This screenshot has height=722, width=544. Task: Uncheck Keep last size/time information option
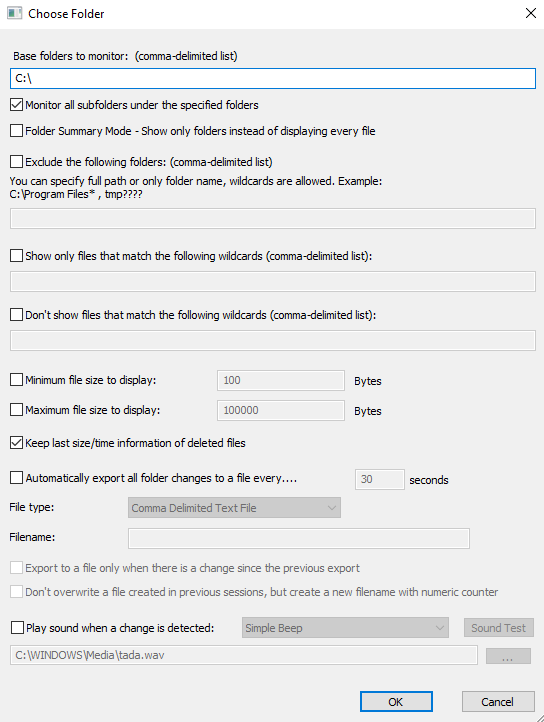tap(17, 443)
